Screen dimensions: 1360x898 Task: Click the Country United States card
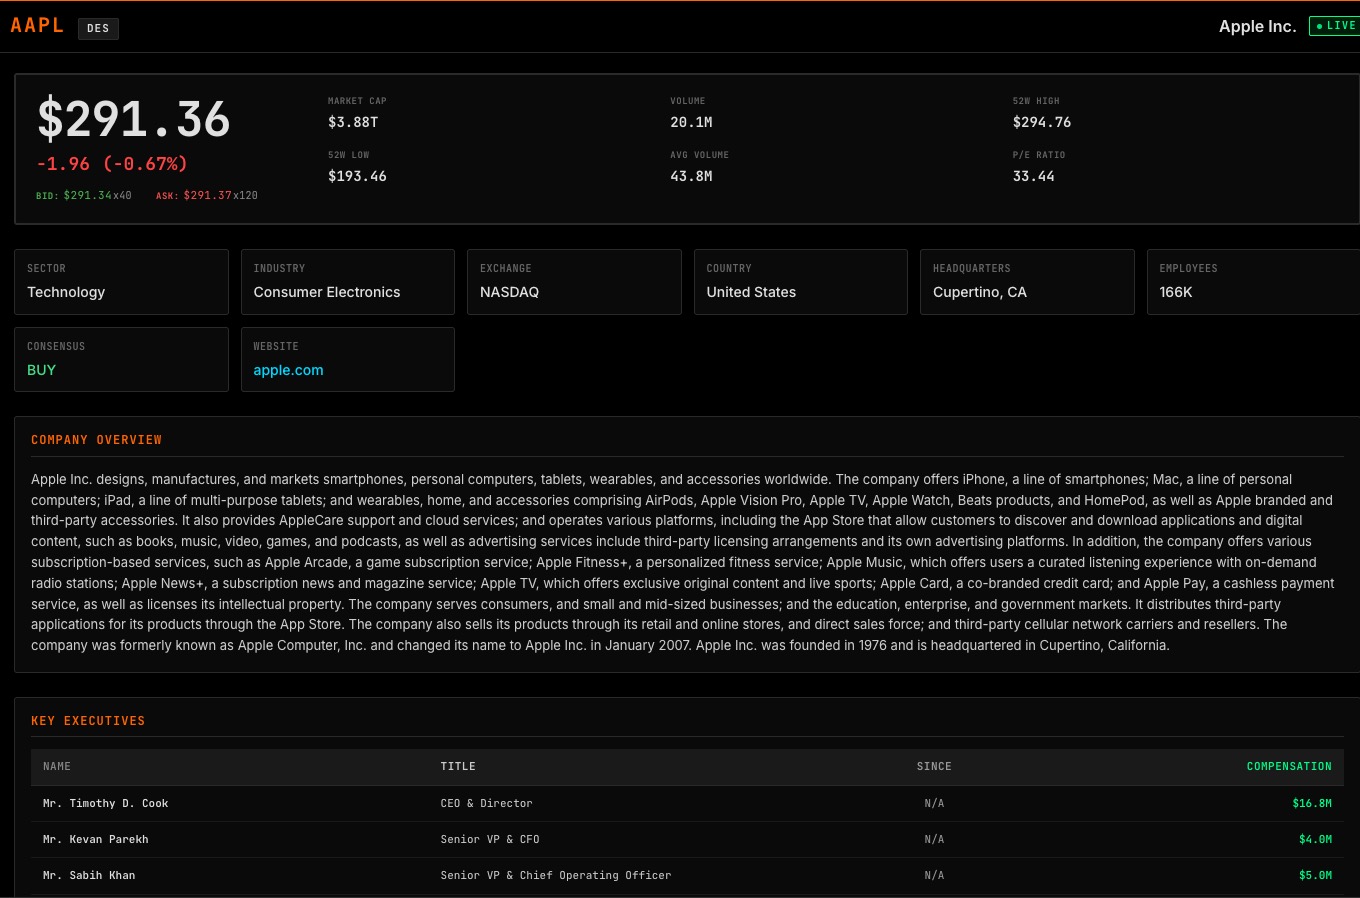tap(801, 282)
